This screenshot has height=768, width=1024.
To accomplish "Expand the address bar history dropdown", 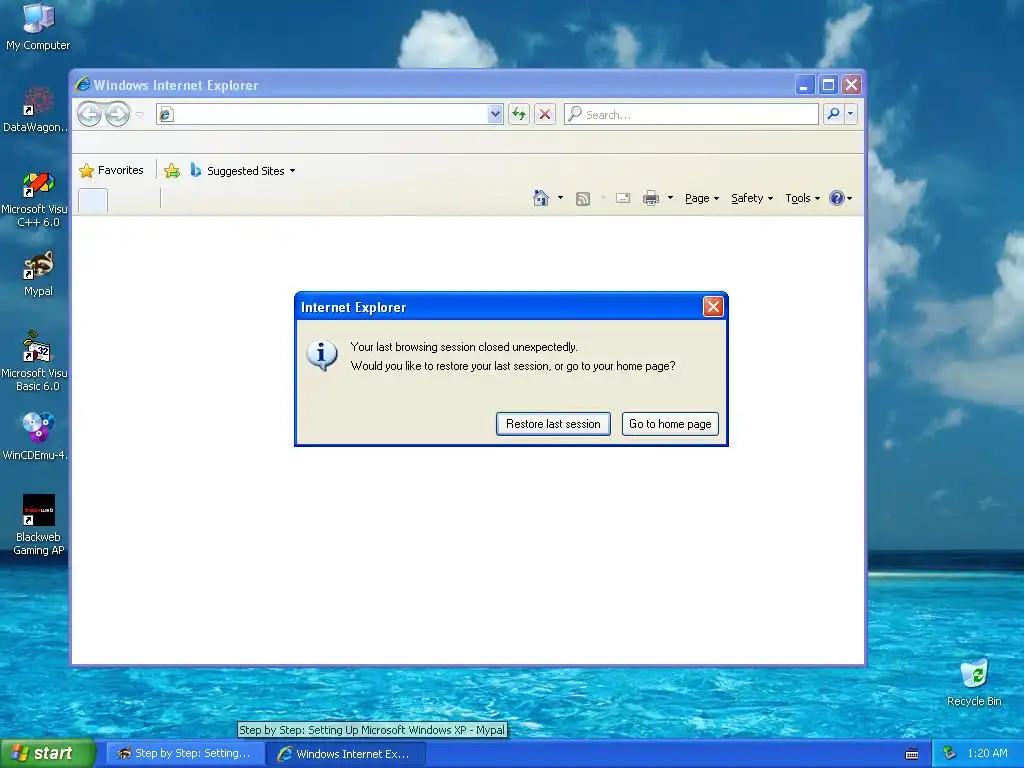I will (x=495, y=114).
